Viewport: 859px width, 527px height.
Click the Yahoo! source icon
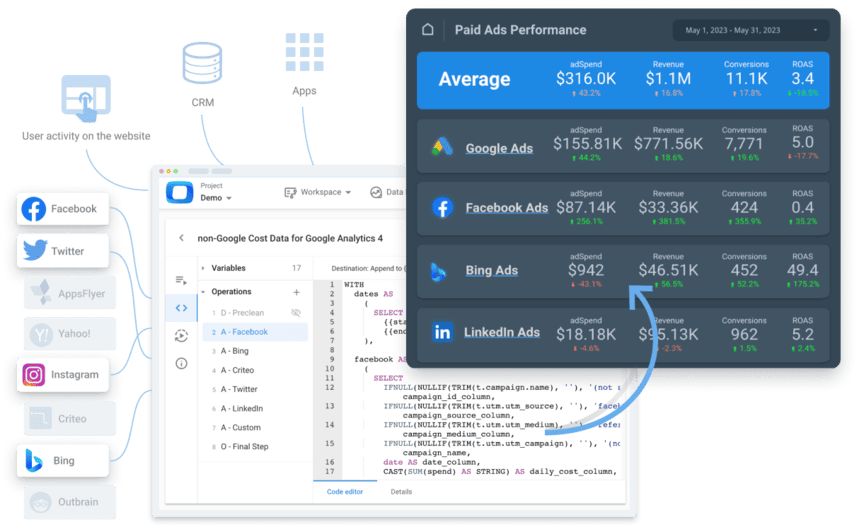pos(41,334)
